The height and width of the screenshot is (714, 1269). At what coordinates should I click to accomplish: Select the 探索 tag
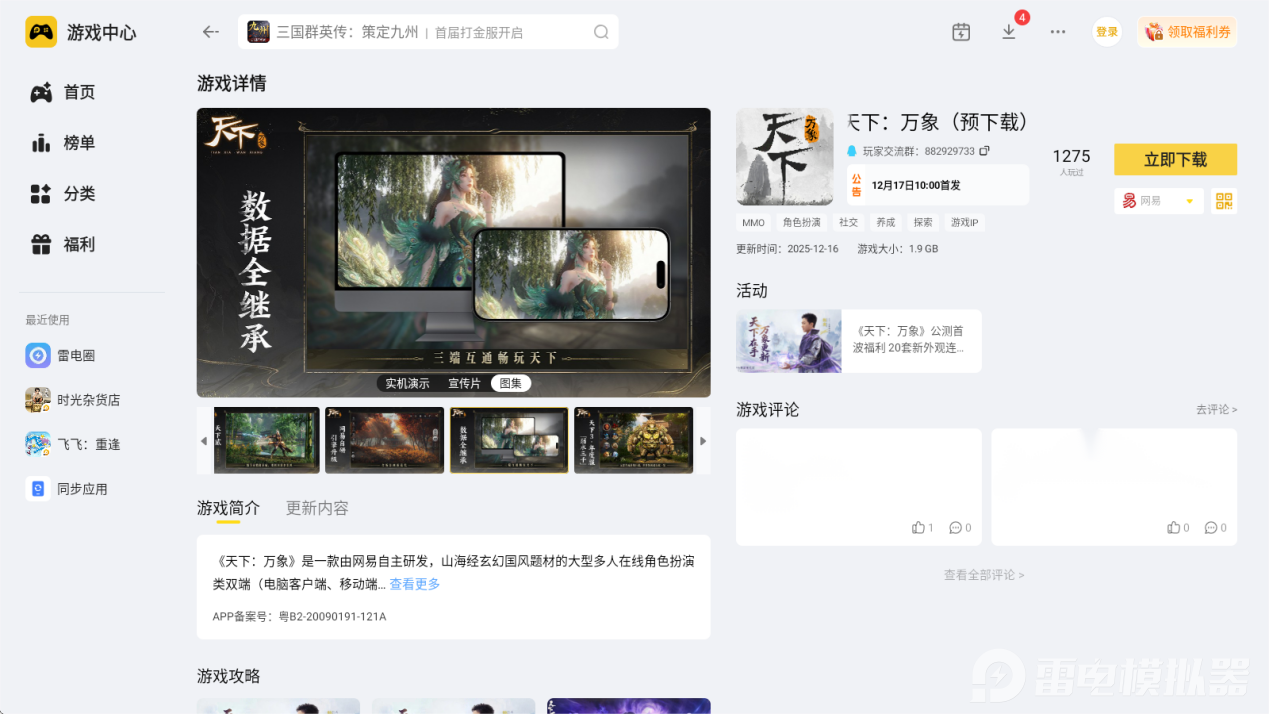point(922,222)
